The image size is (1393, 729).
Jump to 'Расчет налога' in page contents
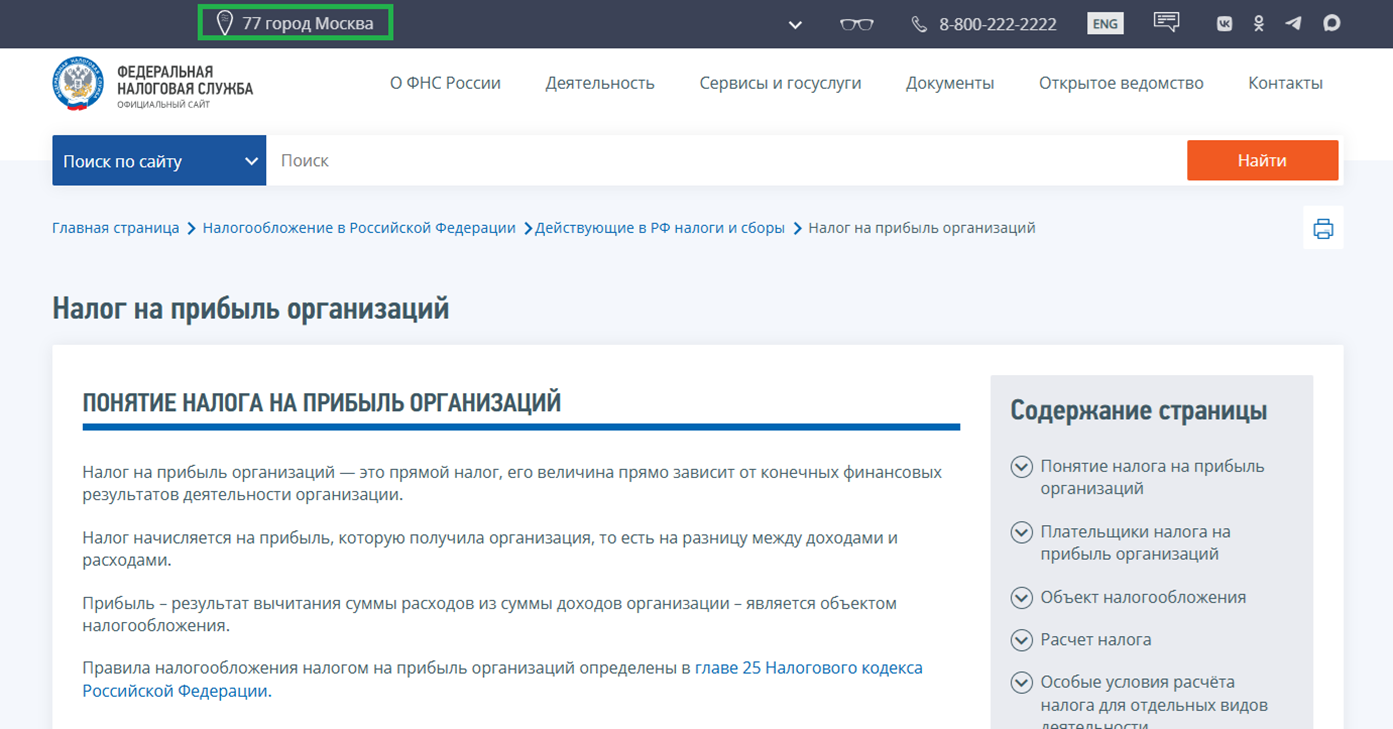point(1096,640)
